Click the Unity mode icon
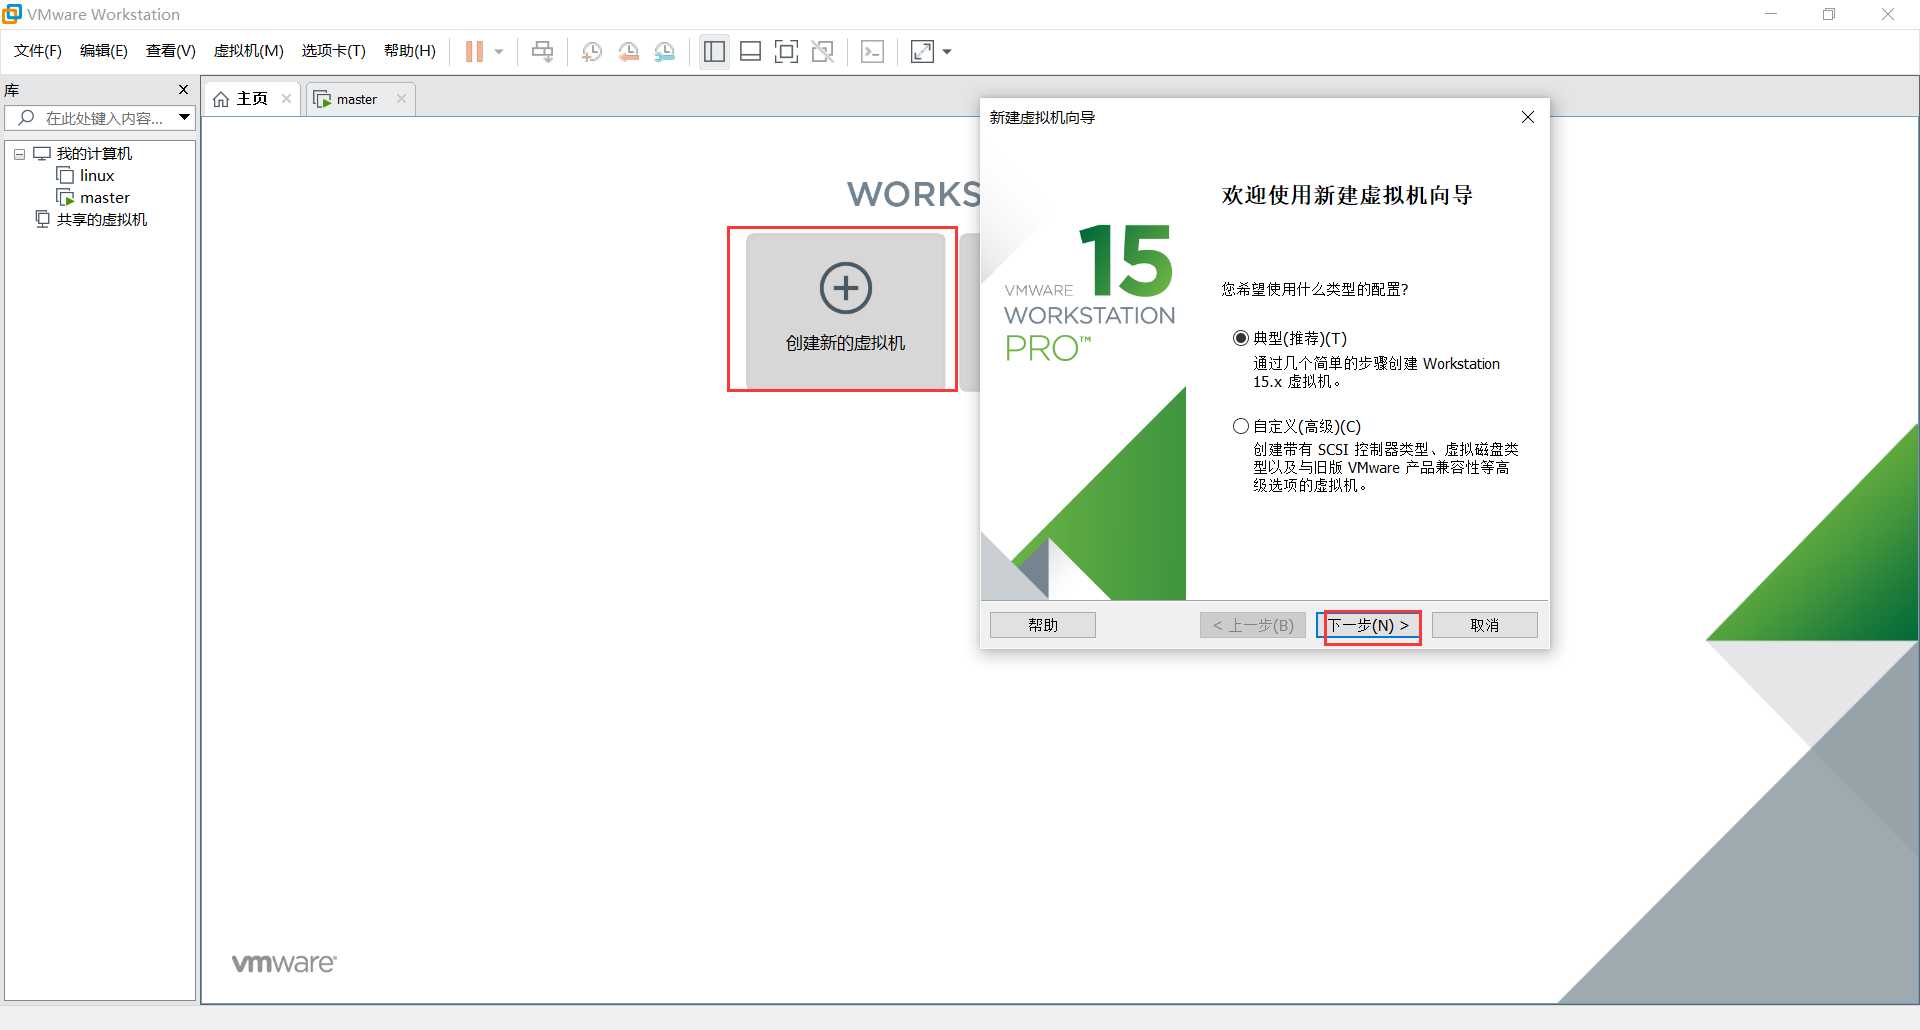The image size is (1920, 1030). (x=822, y=51)
